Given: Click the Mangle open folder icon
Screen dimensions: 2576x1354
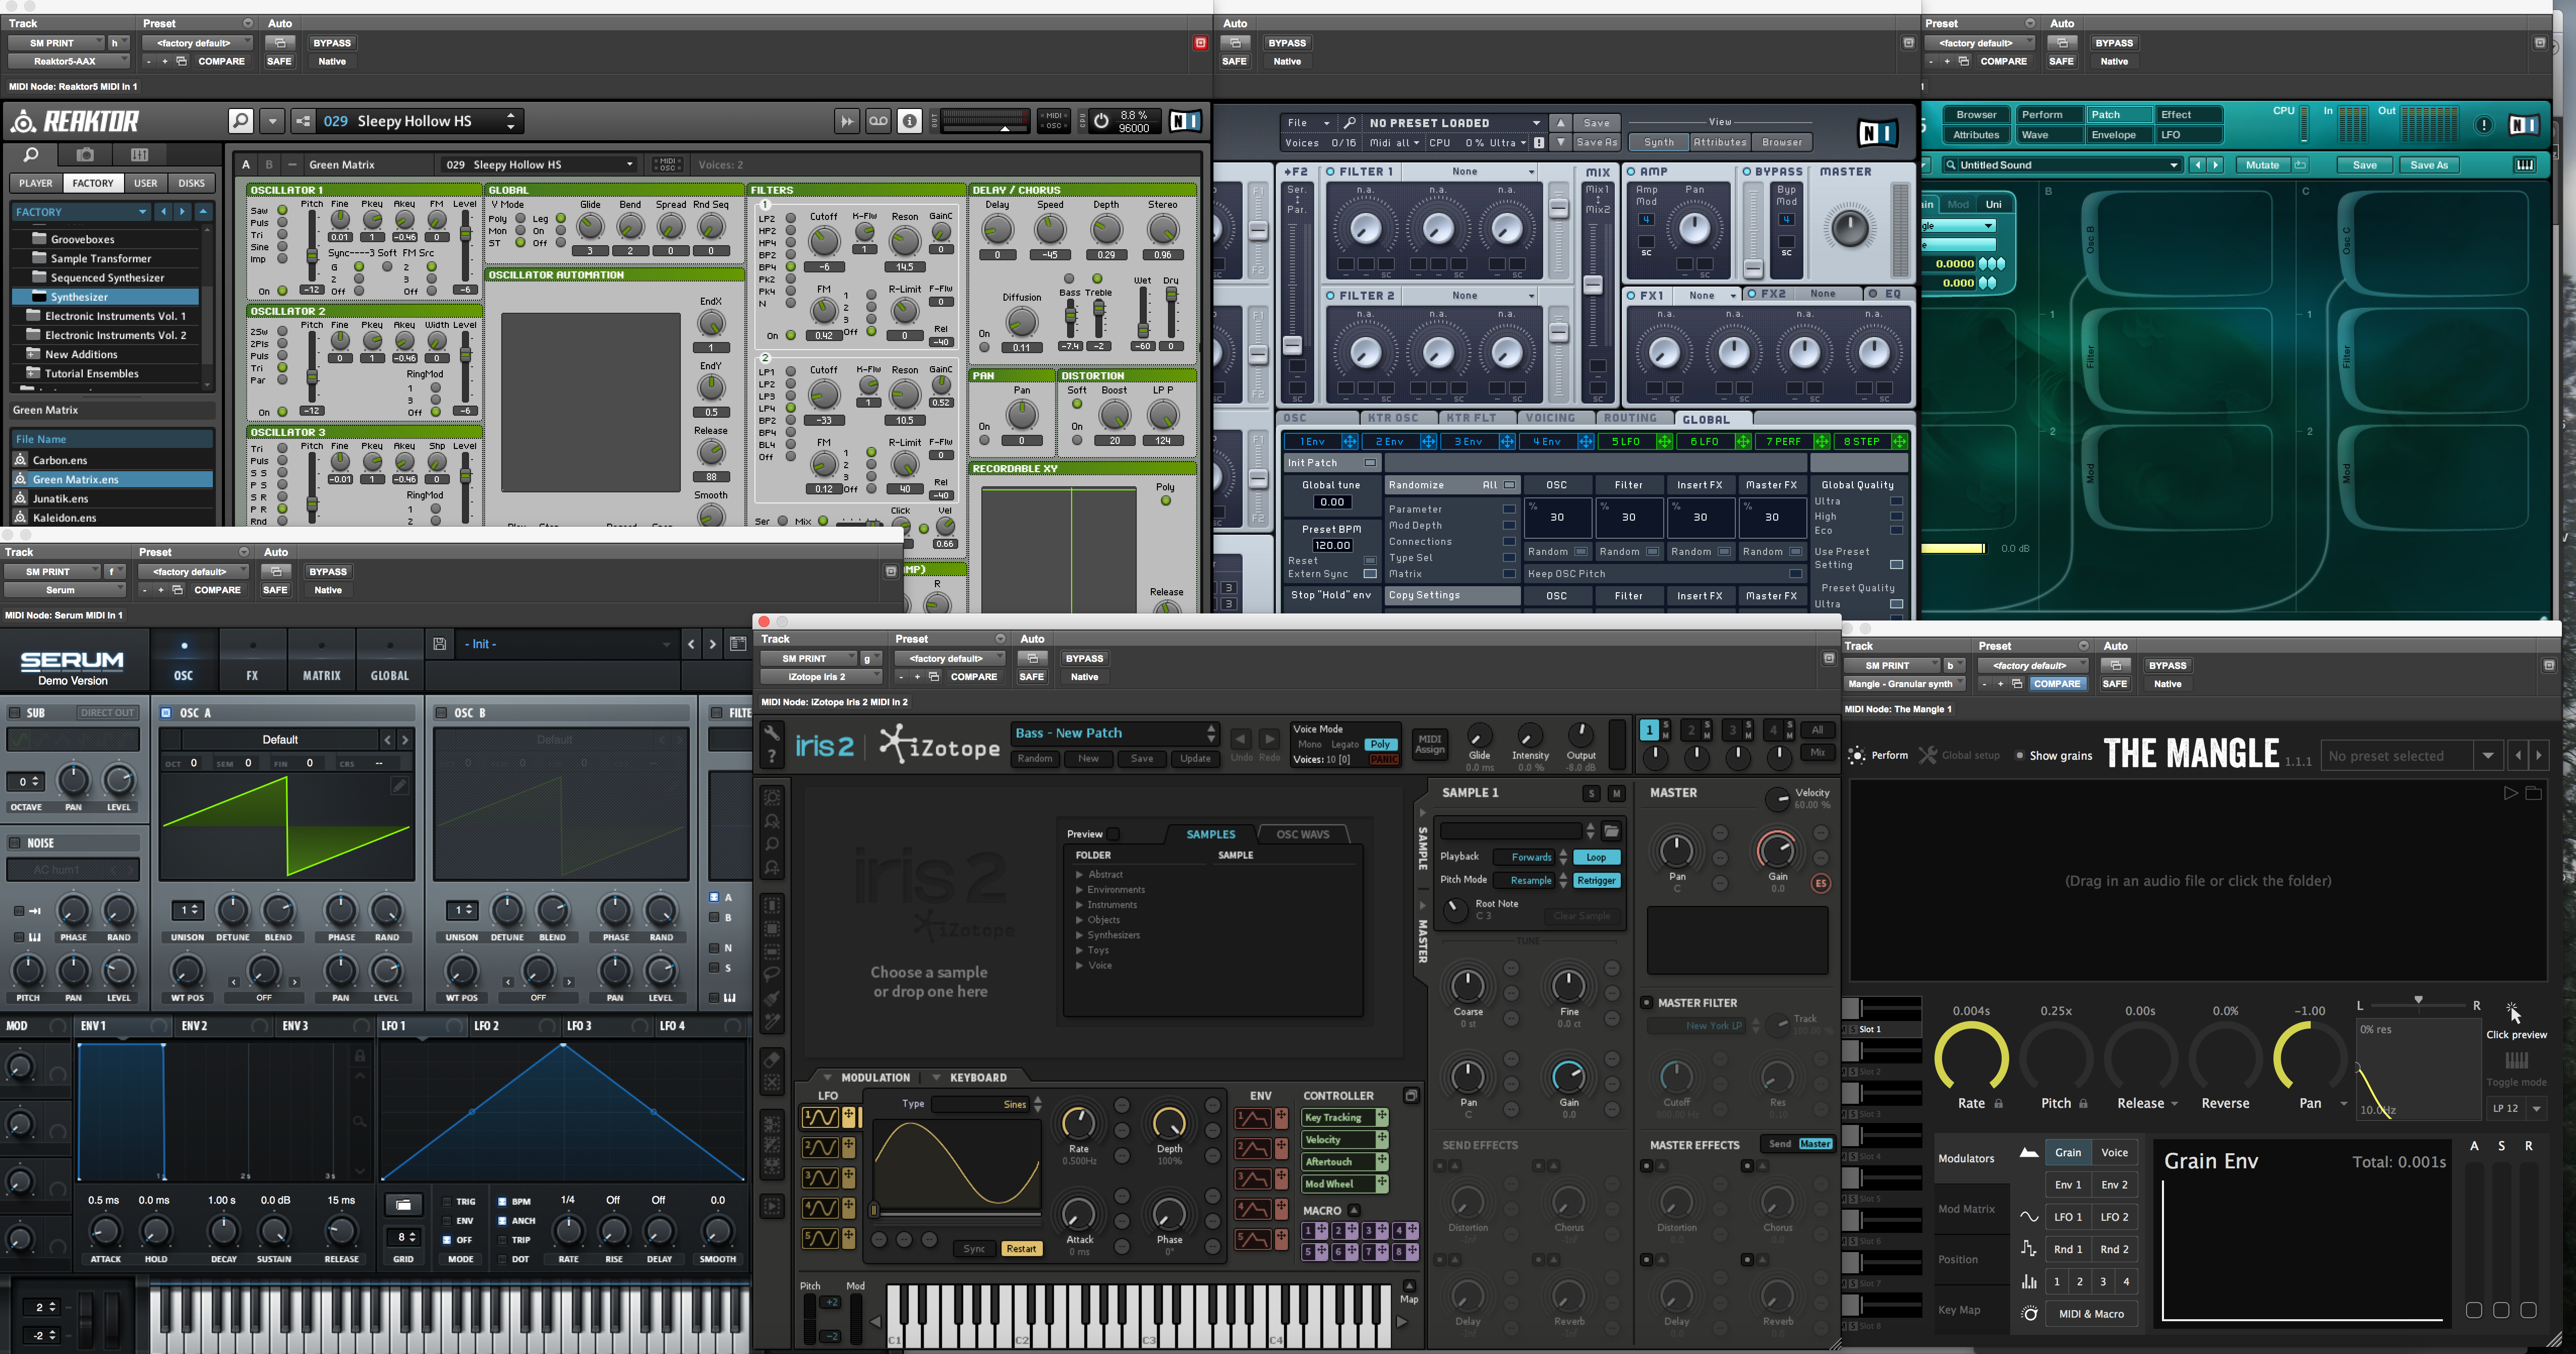Looking at the screenshot, I should (2533, 793).
